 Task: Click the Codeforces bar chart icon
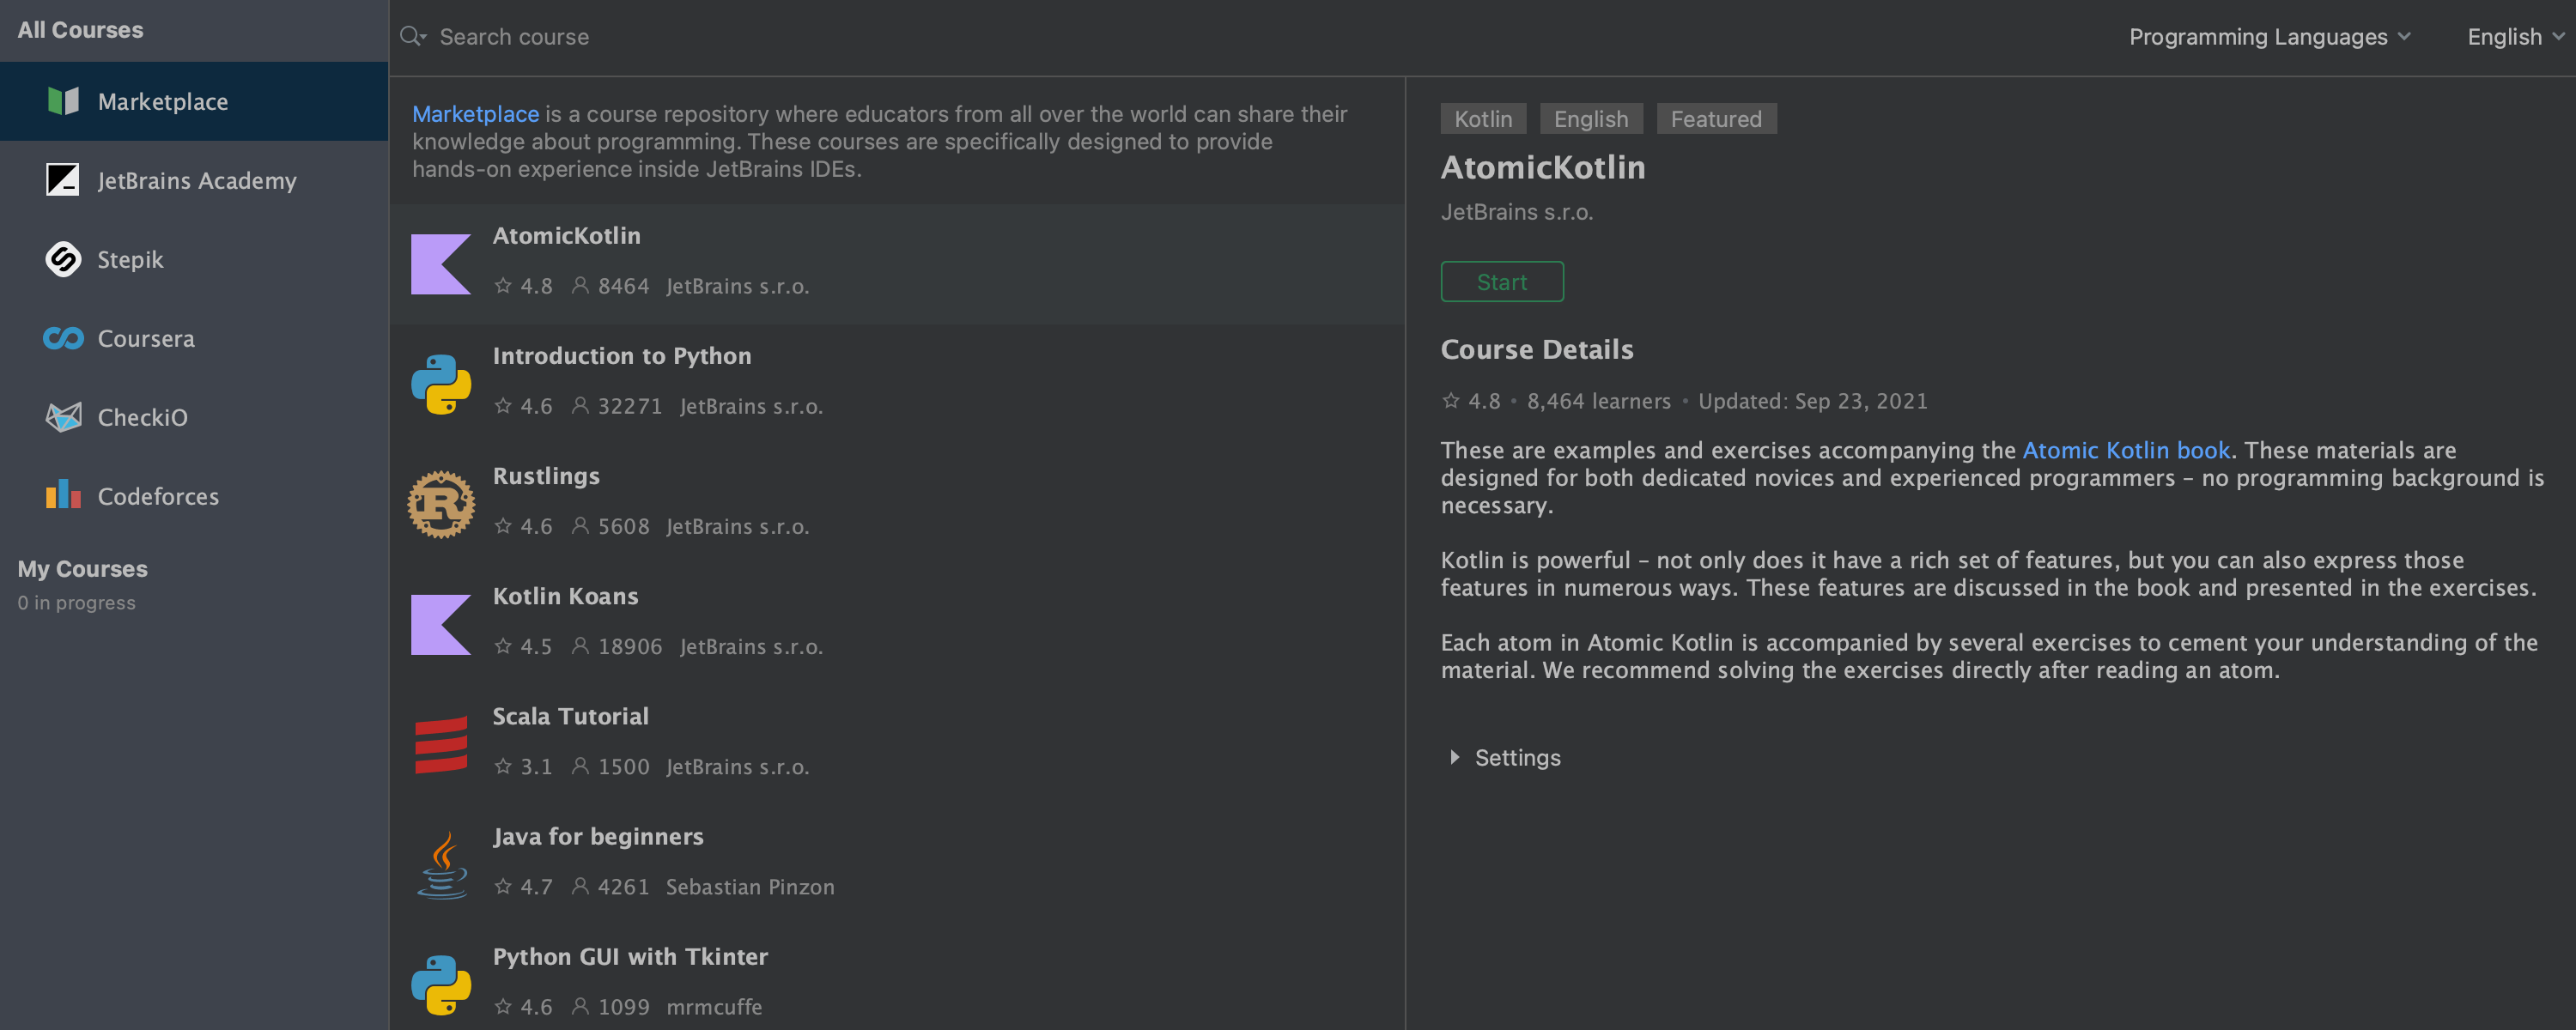[x=63, y=495]
